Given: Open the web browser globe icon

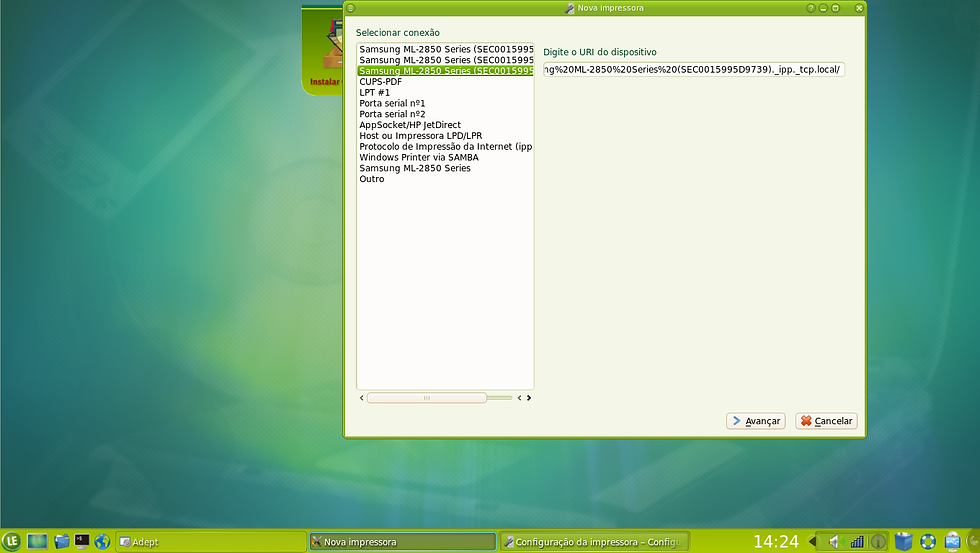Looking at the screenshot, I should point(102,541).
